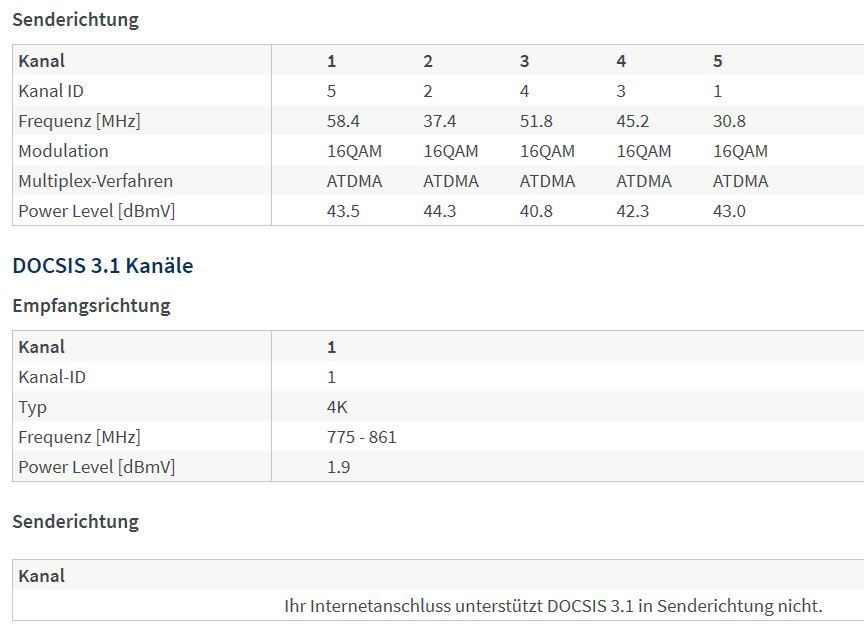Click the 45.2 frequency cell
The height and width of the screenshot is (633, 864).
click(x=632, y=121)
